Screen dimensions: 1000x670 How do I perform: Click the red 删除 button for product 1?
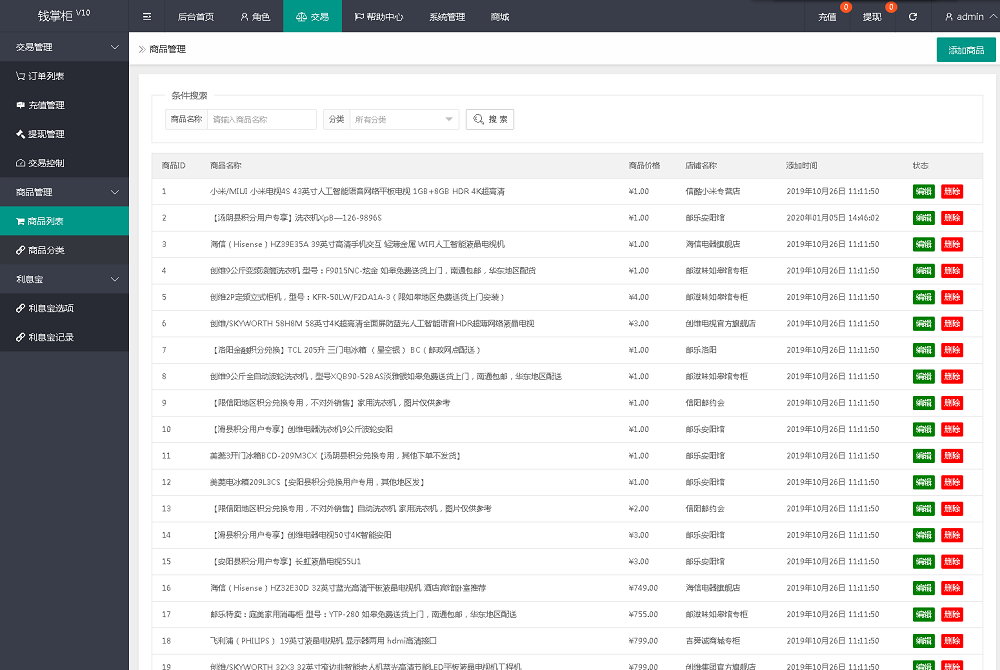click(951, 191)
